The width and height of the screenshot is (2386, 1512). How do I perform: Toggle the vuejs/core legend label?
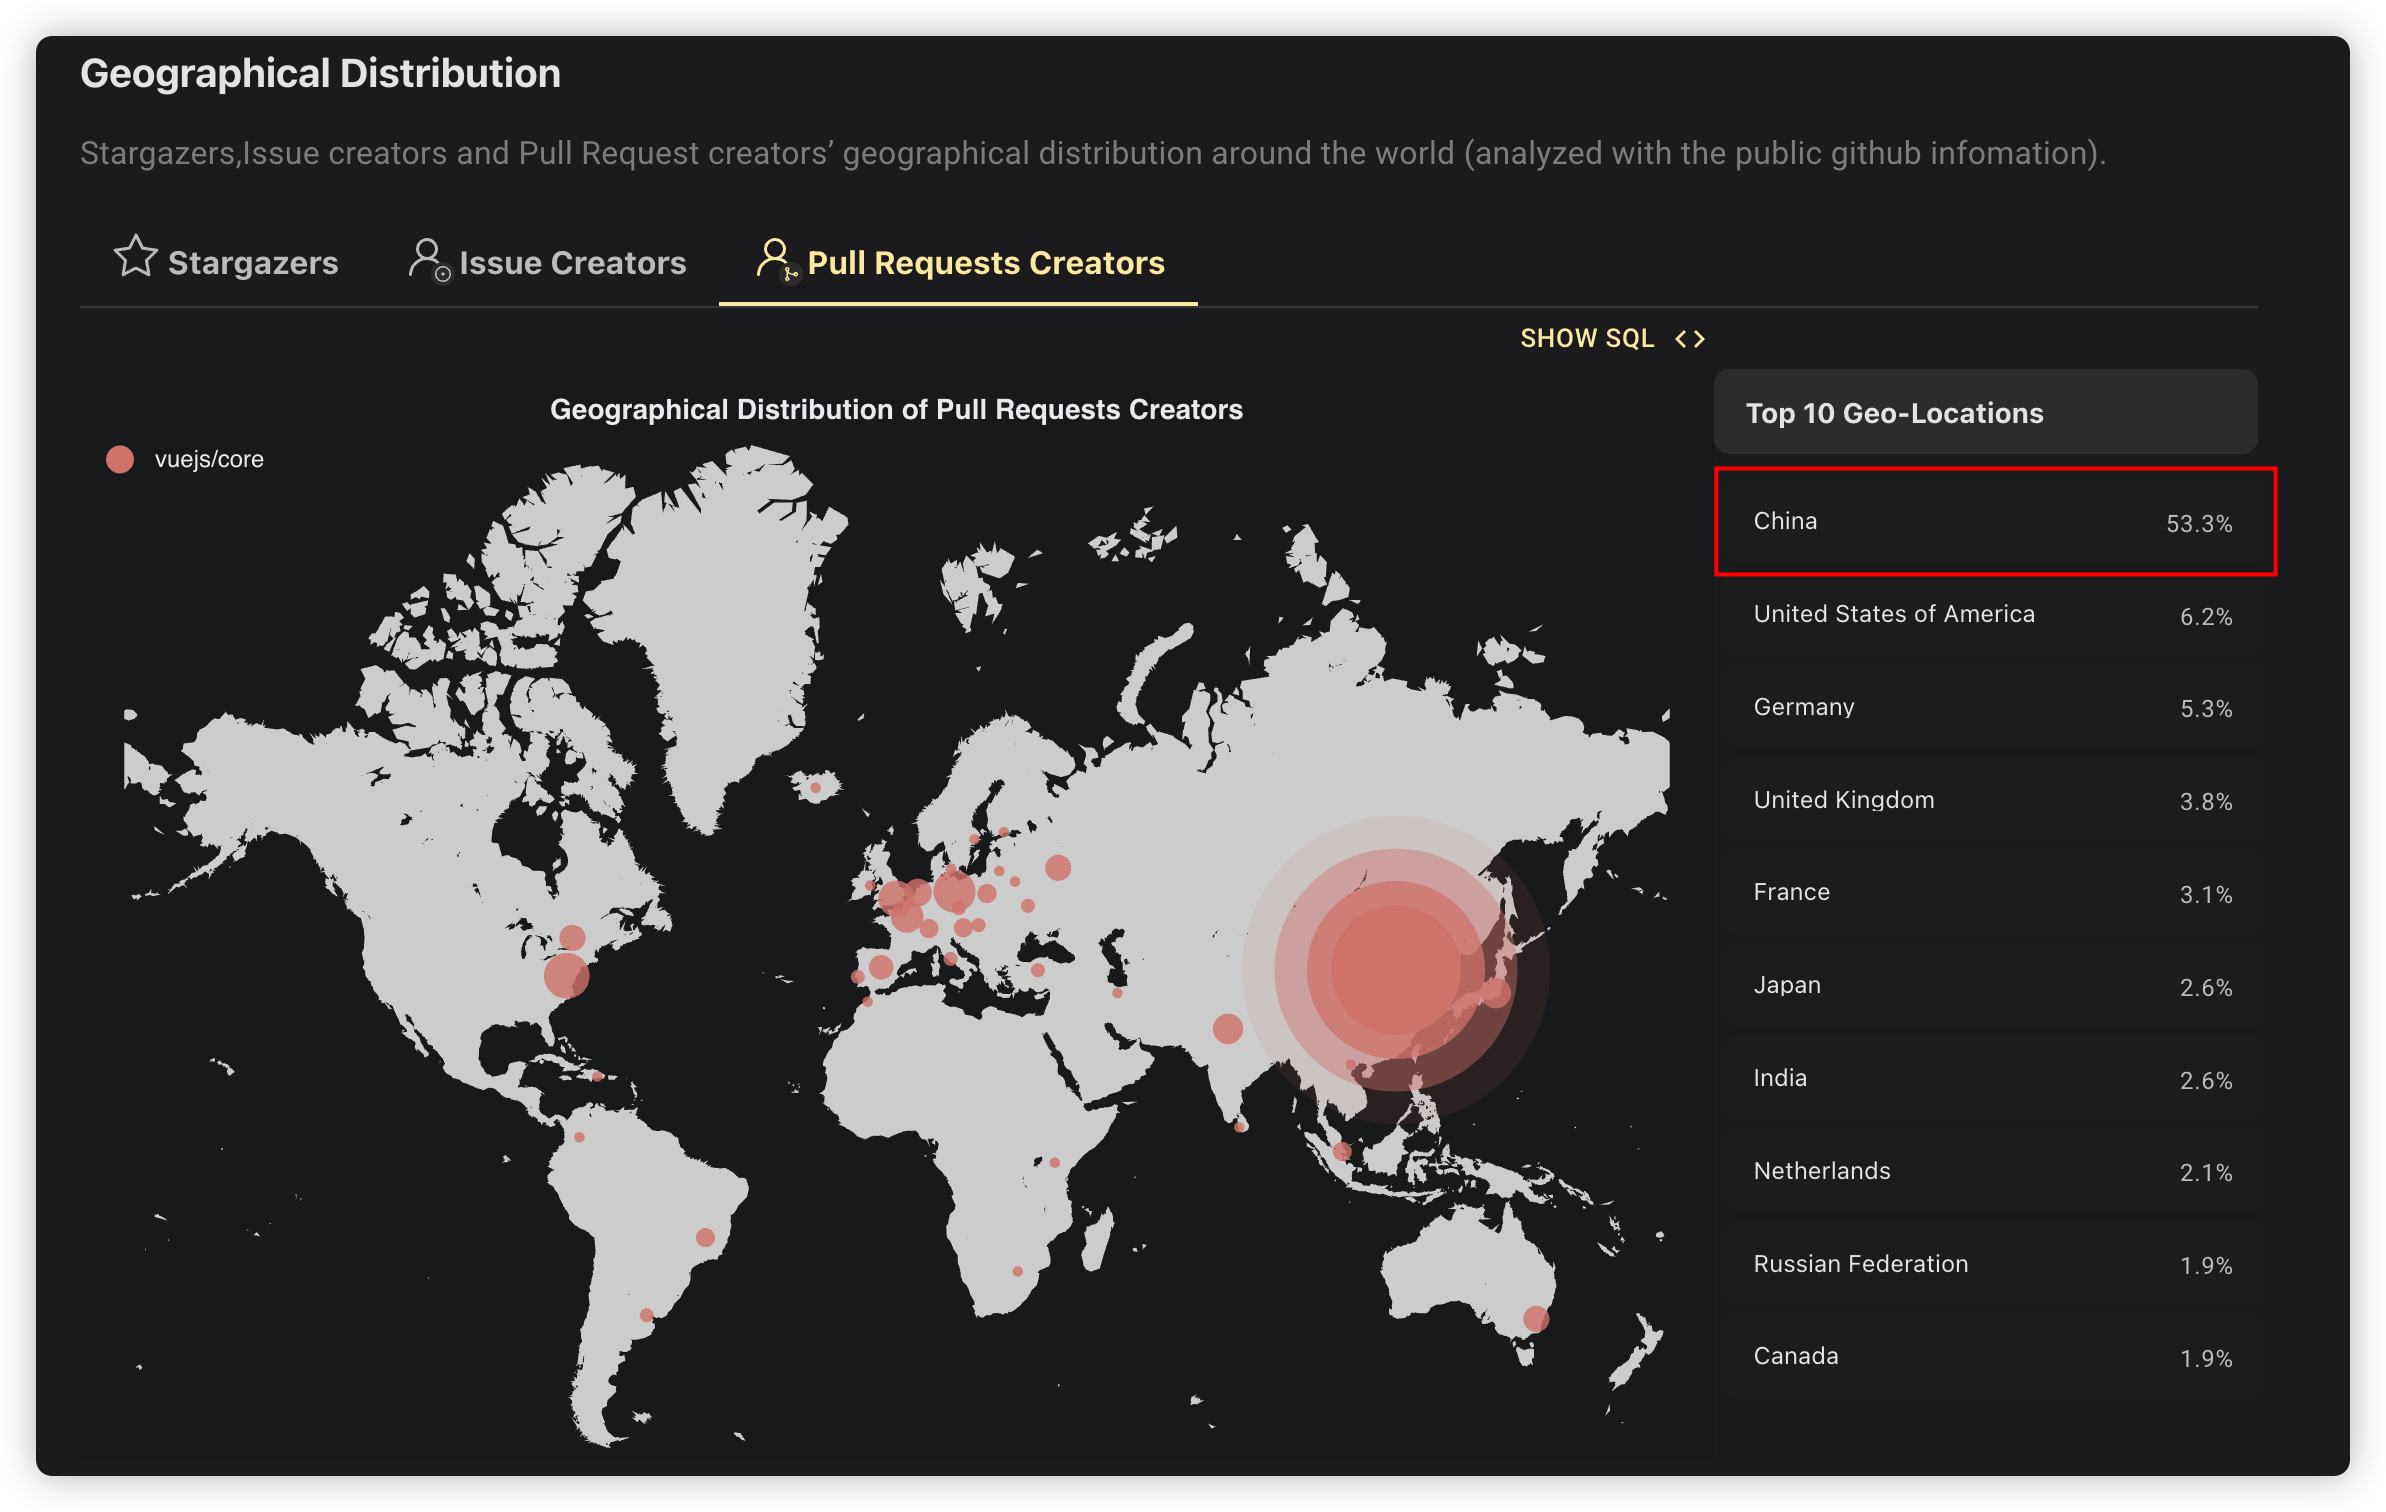pos(209,460)
